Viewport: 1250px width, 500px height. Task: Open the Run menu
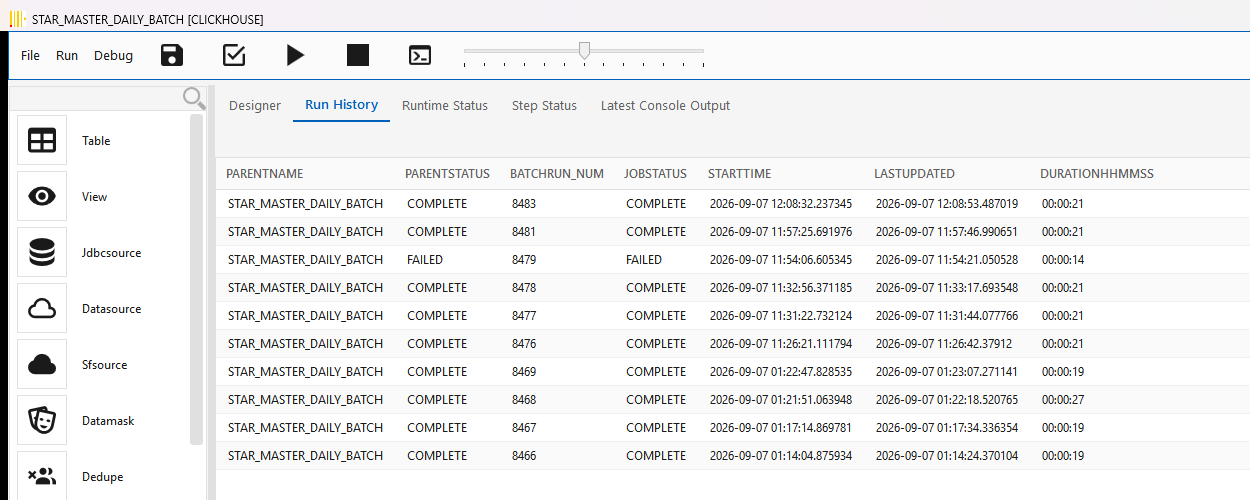coord(67,55)
